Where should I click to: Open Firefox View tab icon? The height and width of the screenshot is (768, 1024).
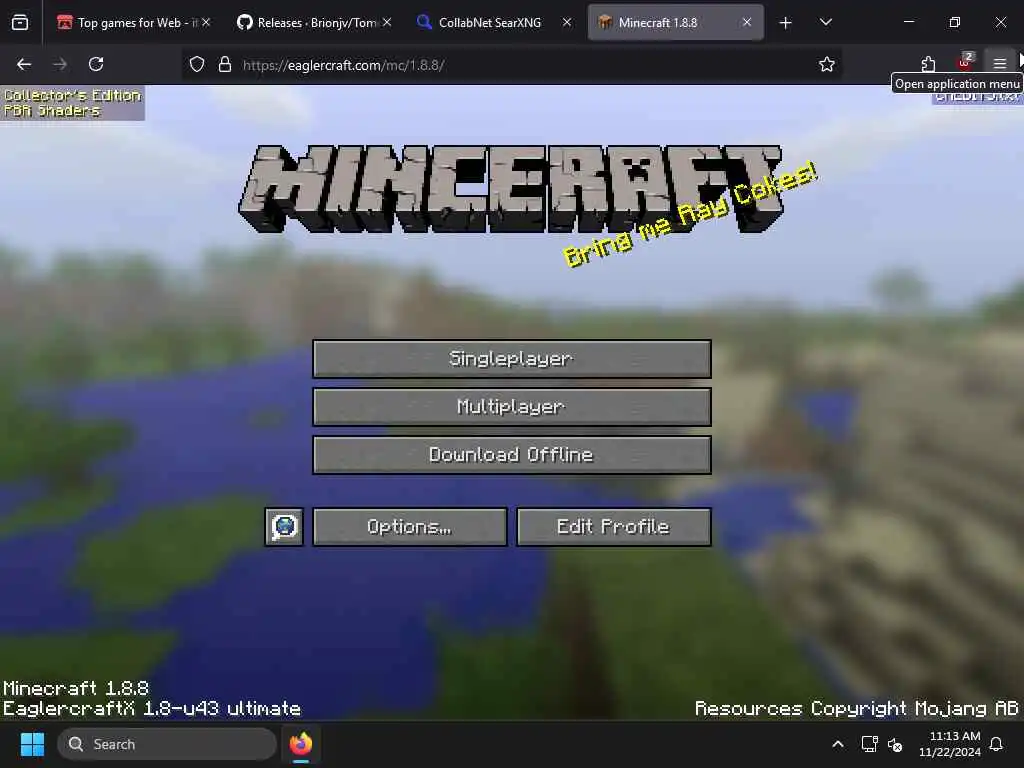click(20, 23)
